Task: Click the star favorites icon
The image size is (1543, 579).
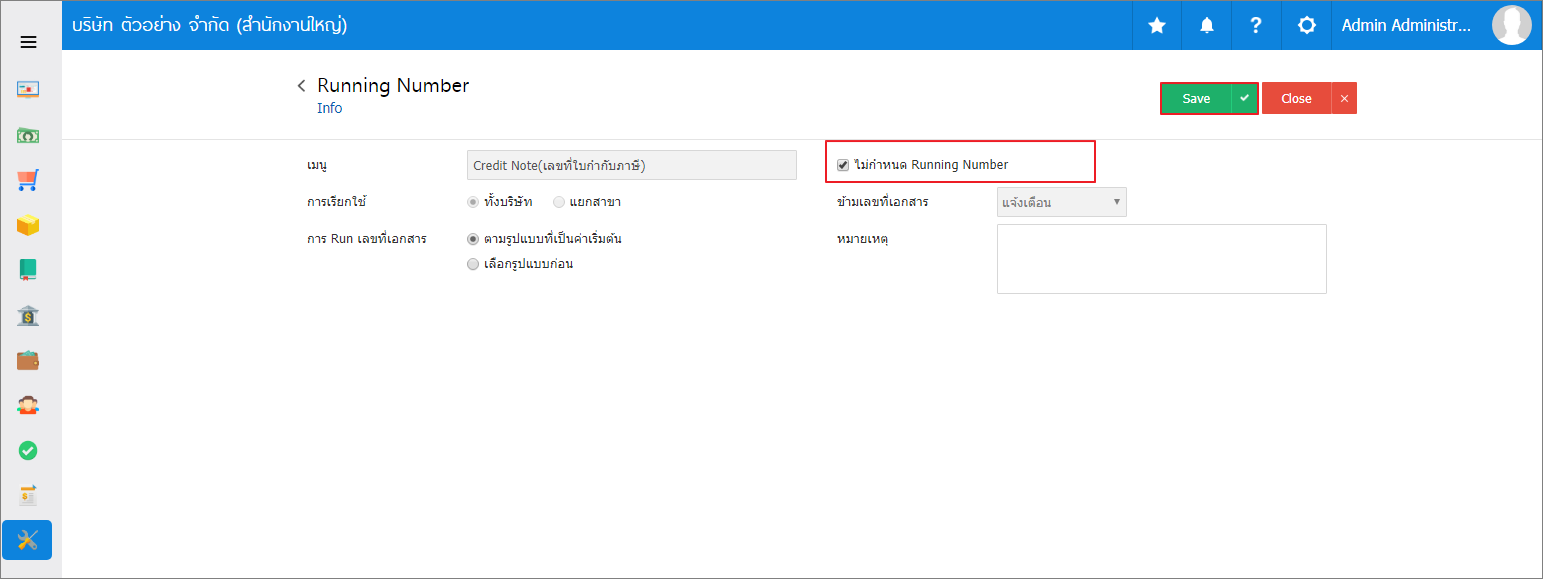Action: (1157, 26)
